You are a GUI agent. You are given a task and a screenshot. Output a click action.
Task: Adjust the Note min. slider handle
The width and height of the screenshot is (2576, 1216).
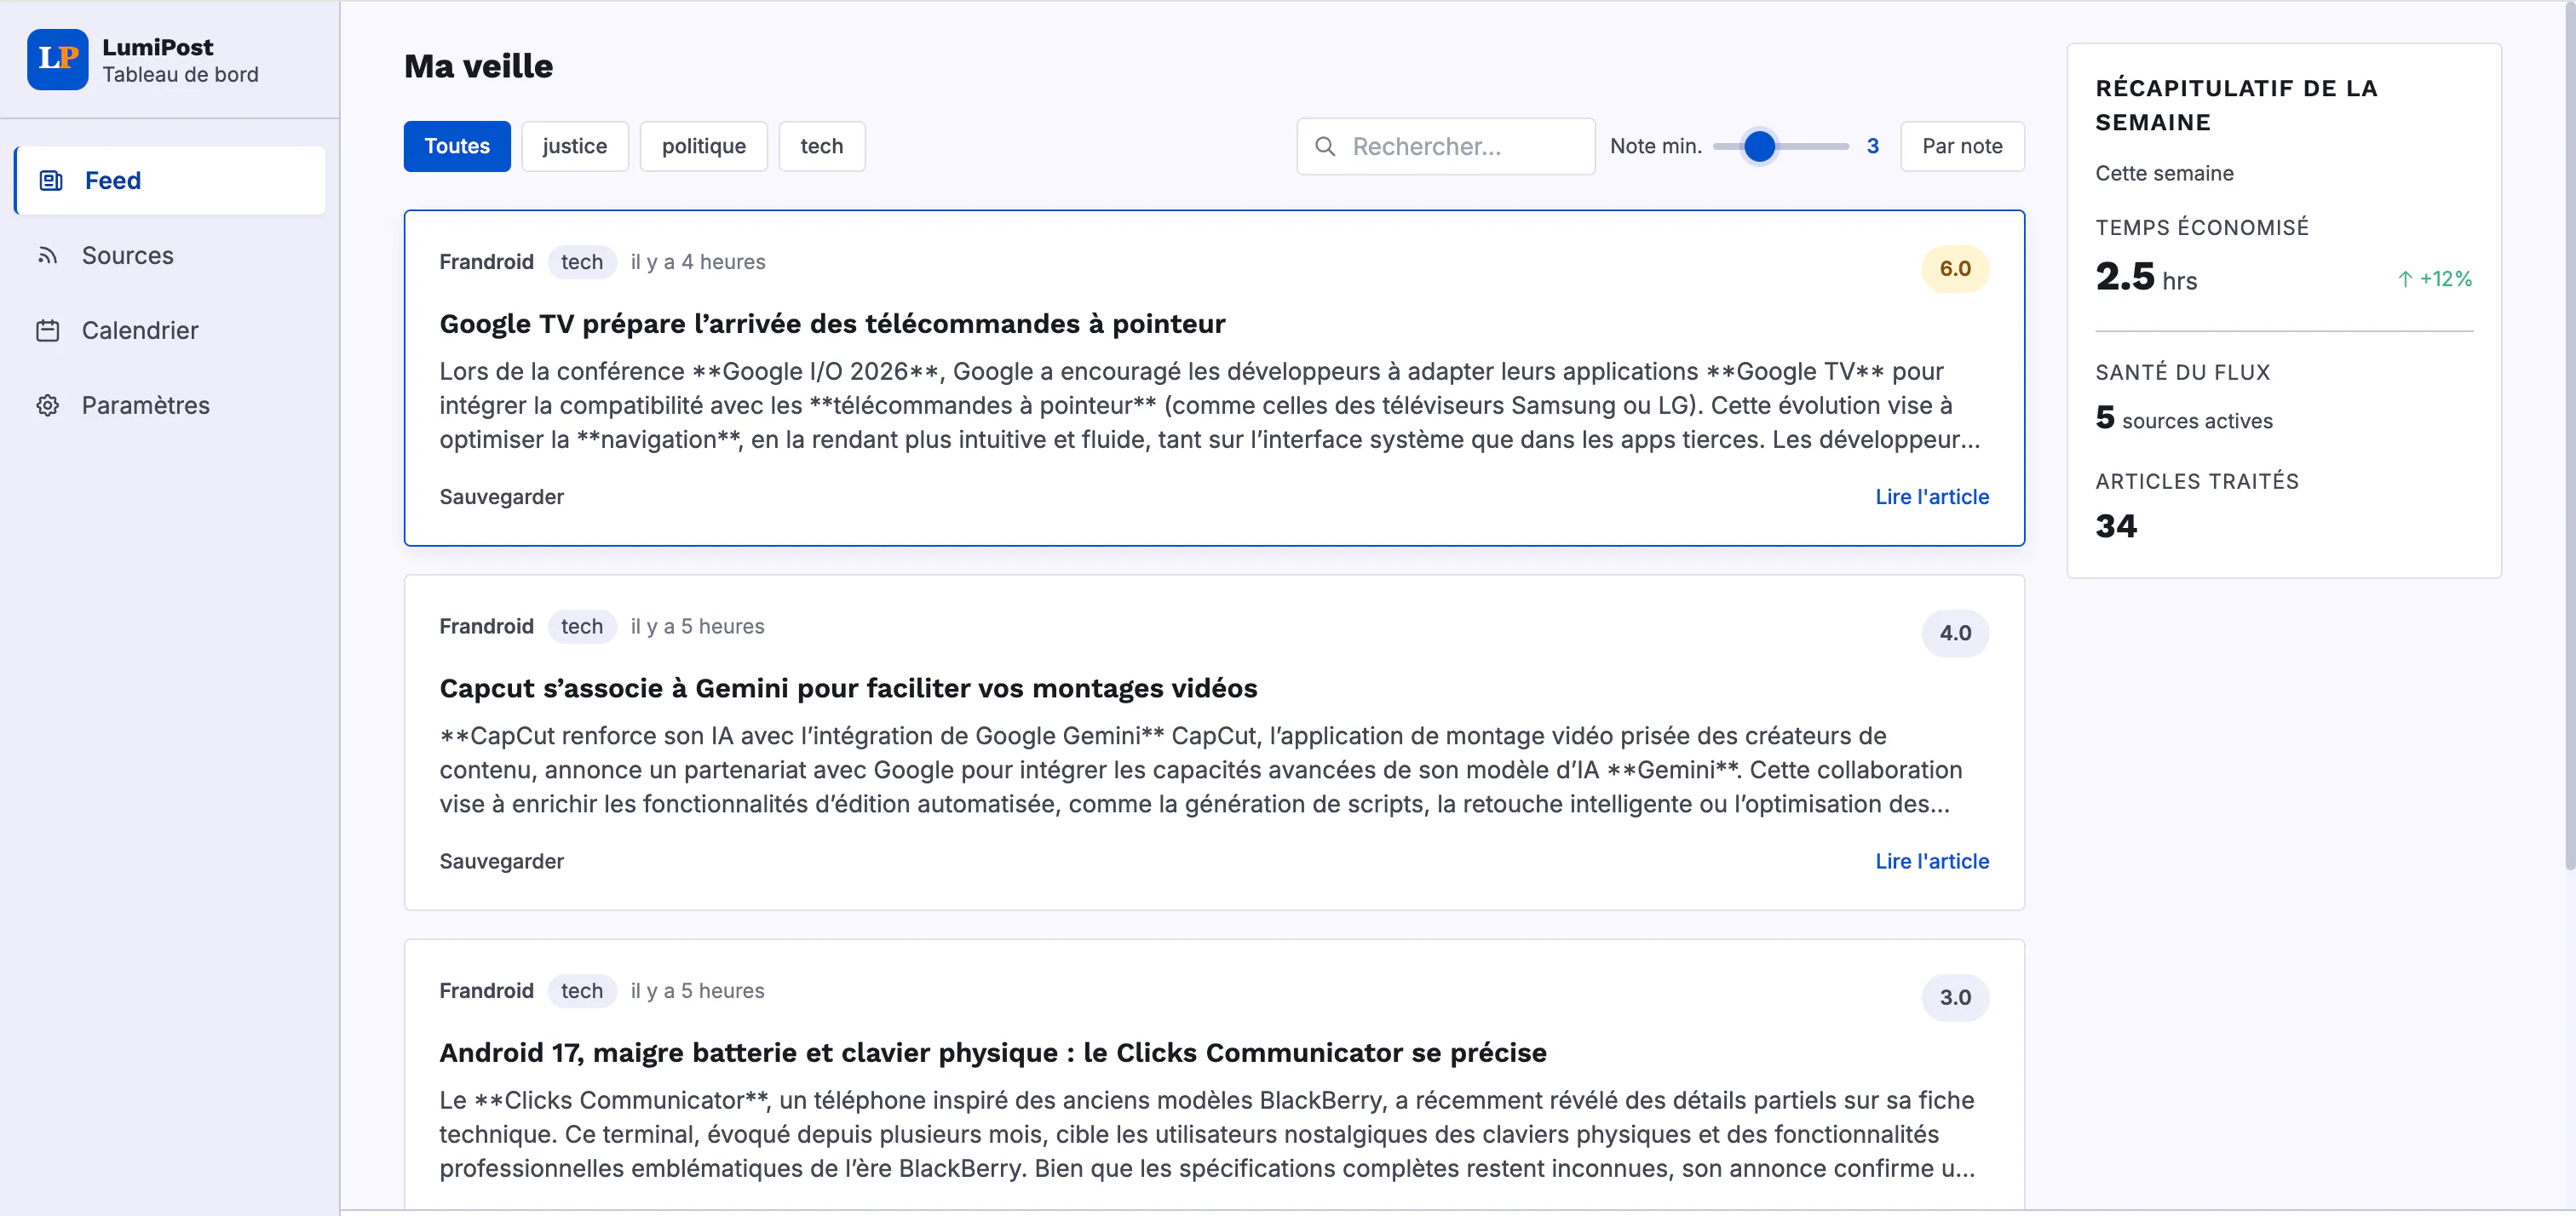pos(1760,147)
